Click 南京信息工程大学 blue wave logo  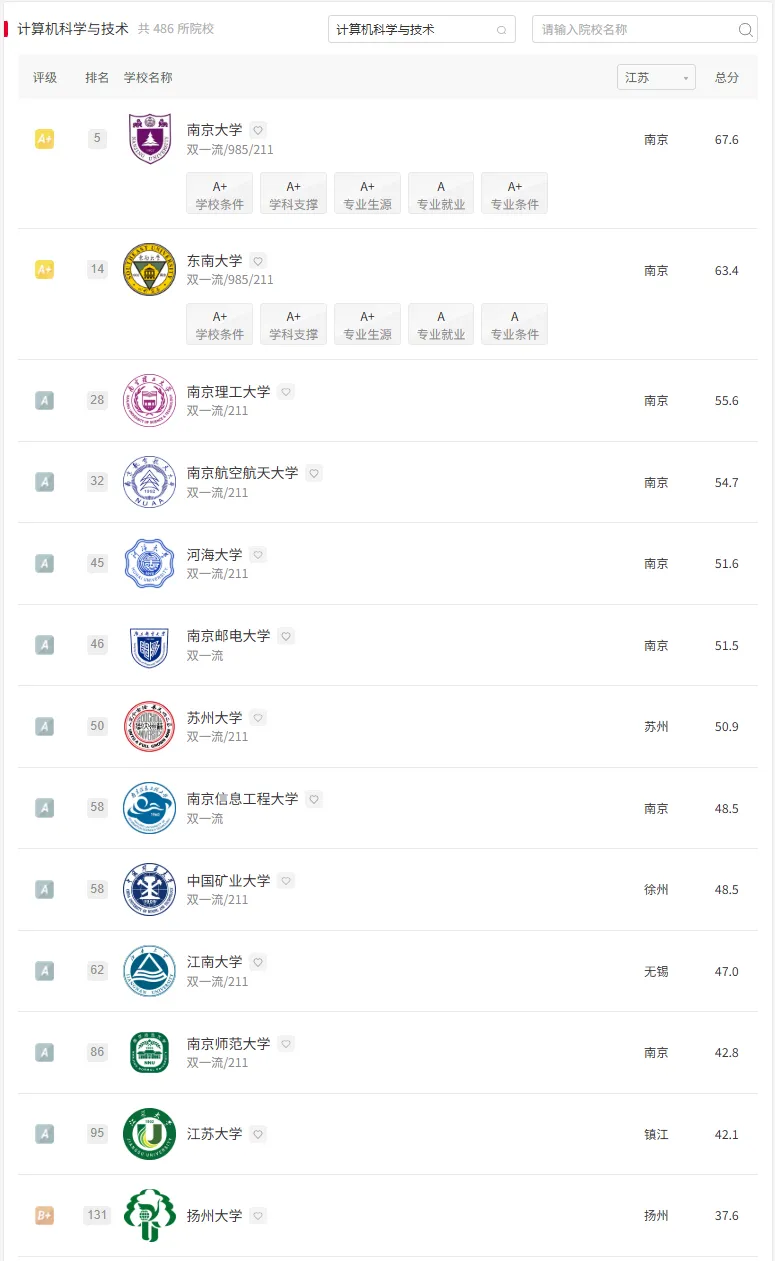[149, 808]
